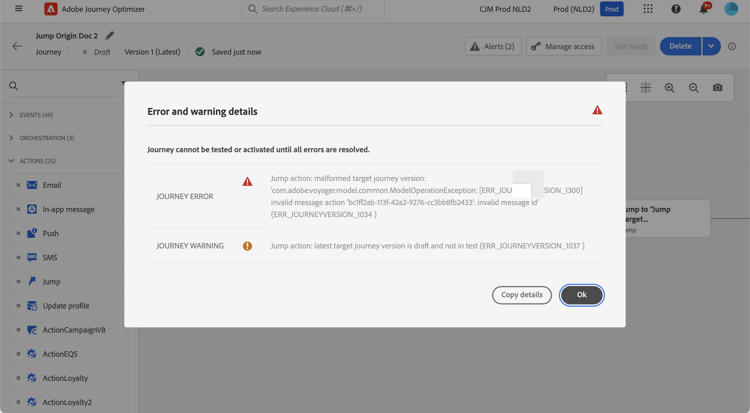Focus the Search Experience Cloud field
The image size is (750, 413).
313,9
